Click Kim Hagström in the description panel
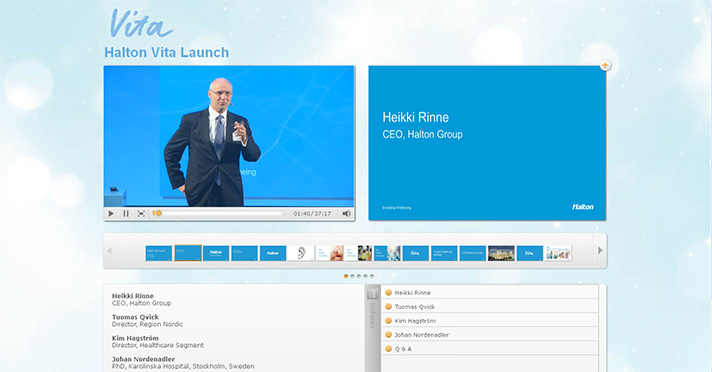Image resolution: width=712 pixels, height=372 pixels. point(135,338)
